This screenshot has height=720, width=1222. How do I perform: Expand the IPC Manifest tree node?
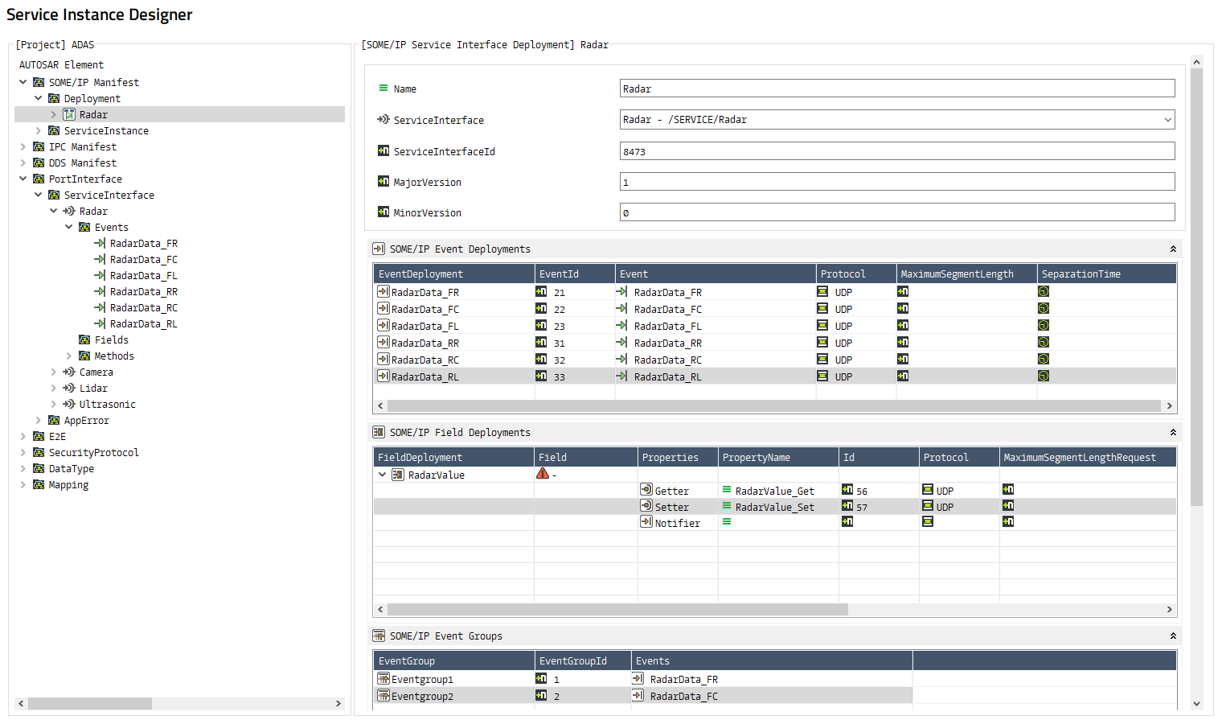tap(24, 147)
